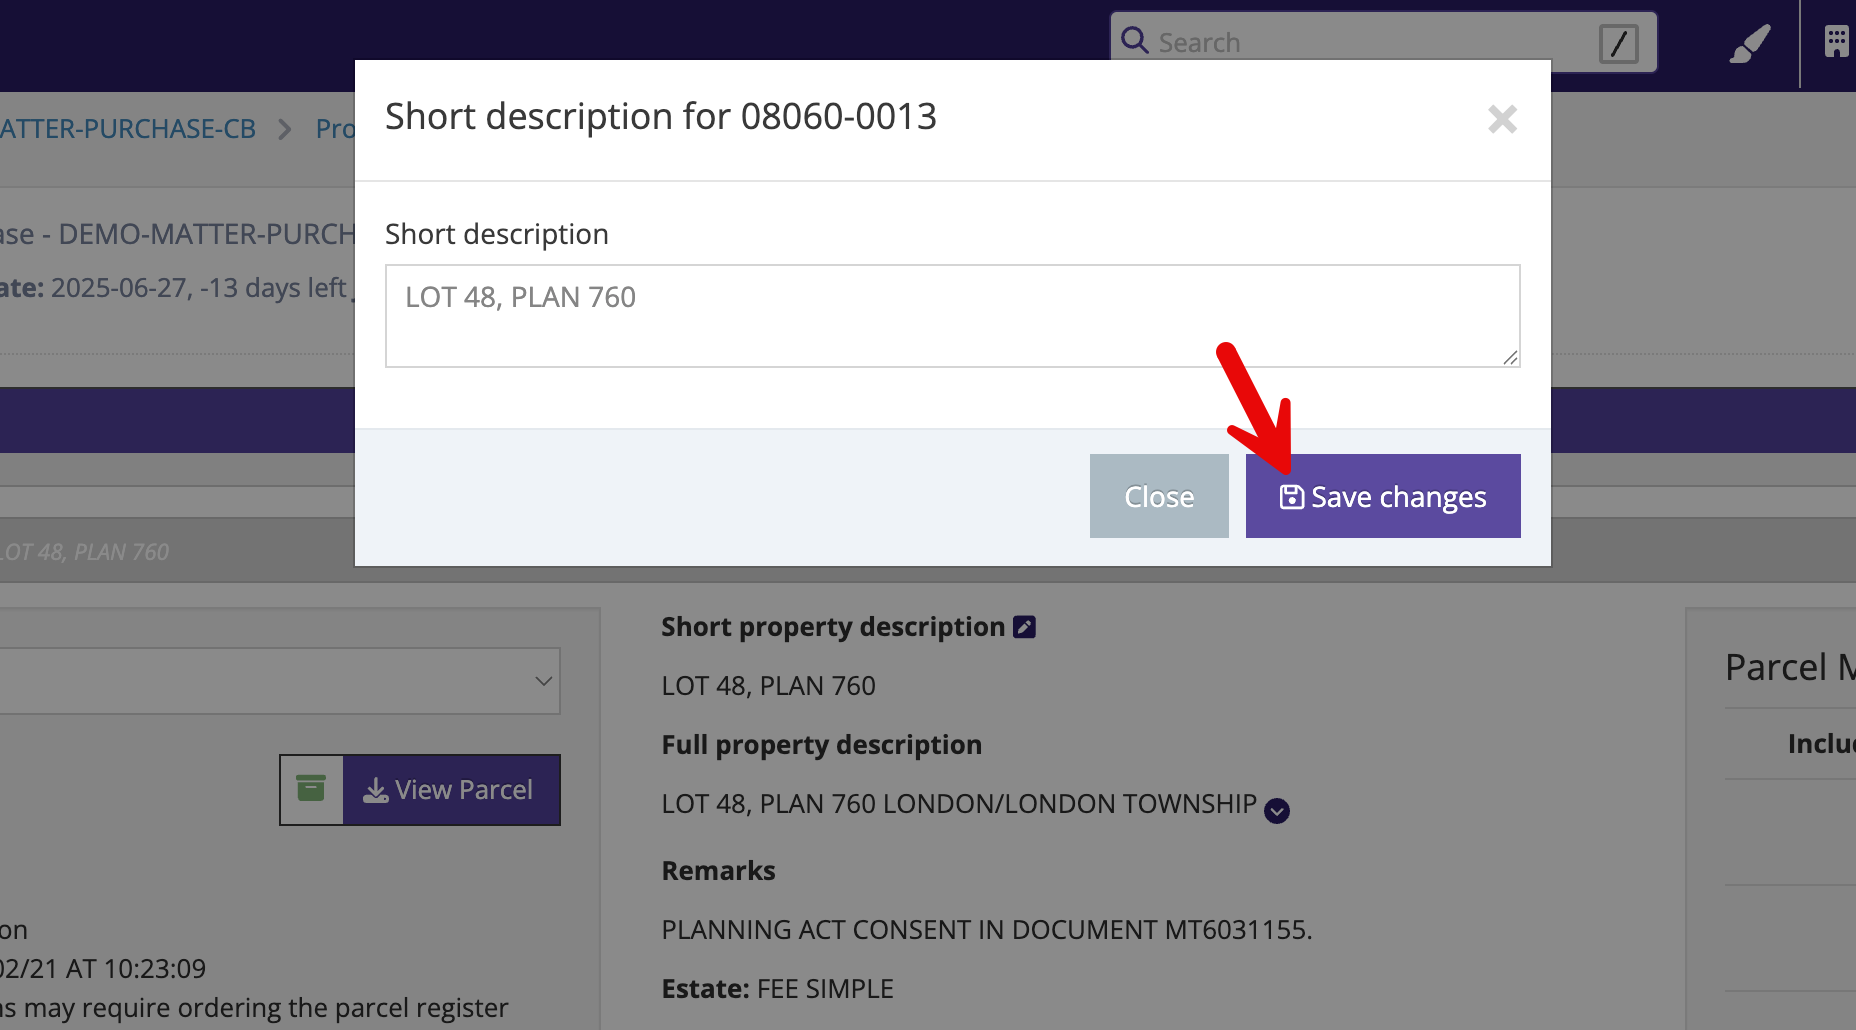Screen dimensions: 1856x1030
Task: Open the paintbrush theme icon
Action: point(1749,44)
